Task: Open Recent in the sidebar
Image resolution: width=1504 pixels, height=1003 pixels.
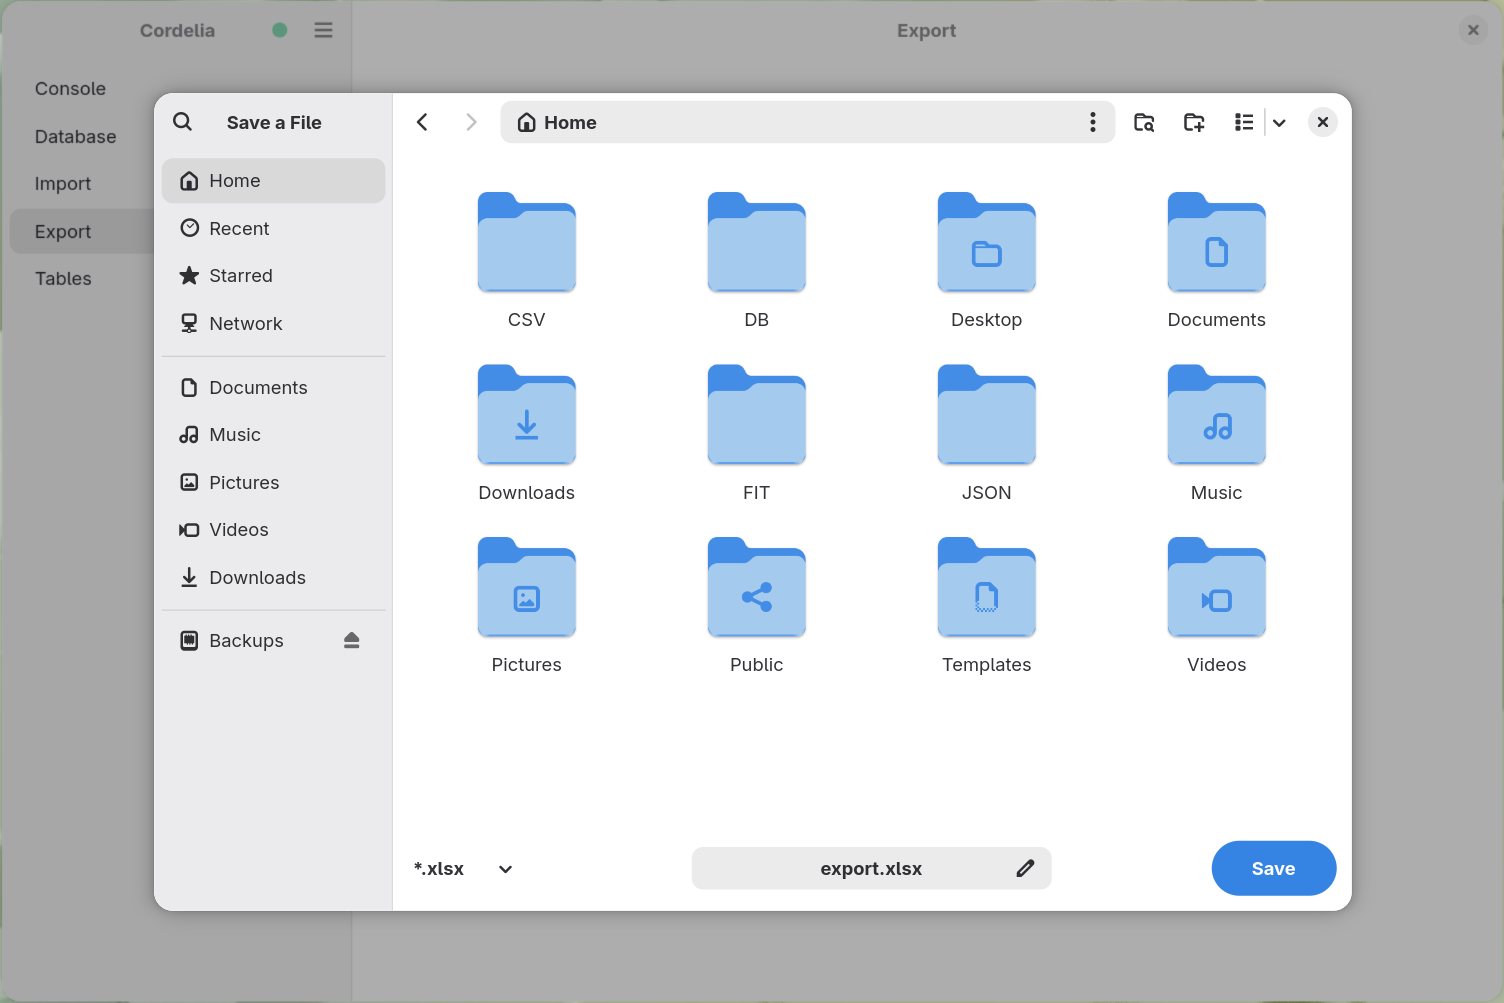Action: (x=273, y=228)
